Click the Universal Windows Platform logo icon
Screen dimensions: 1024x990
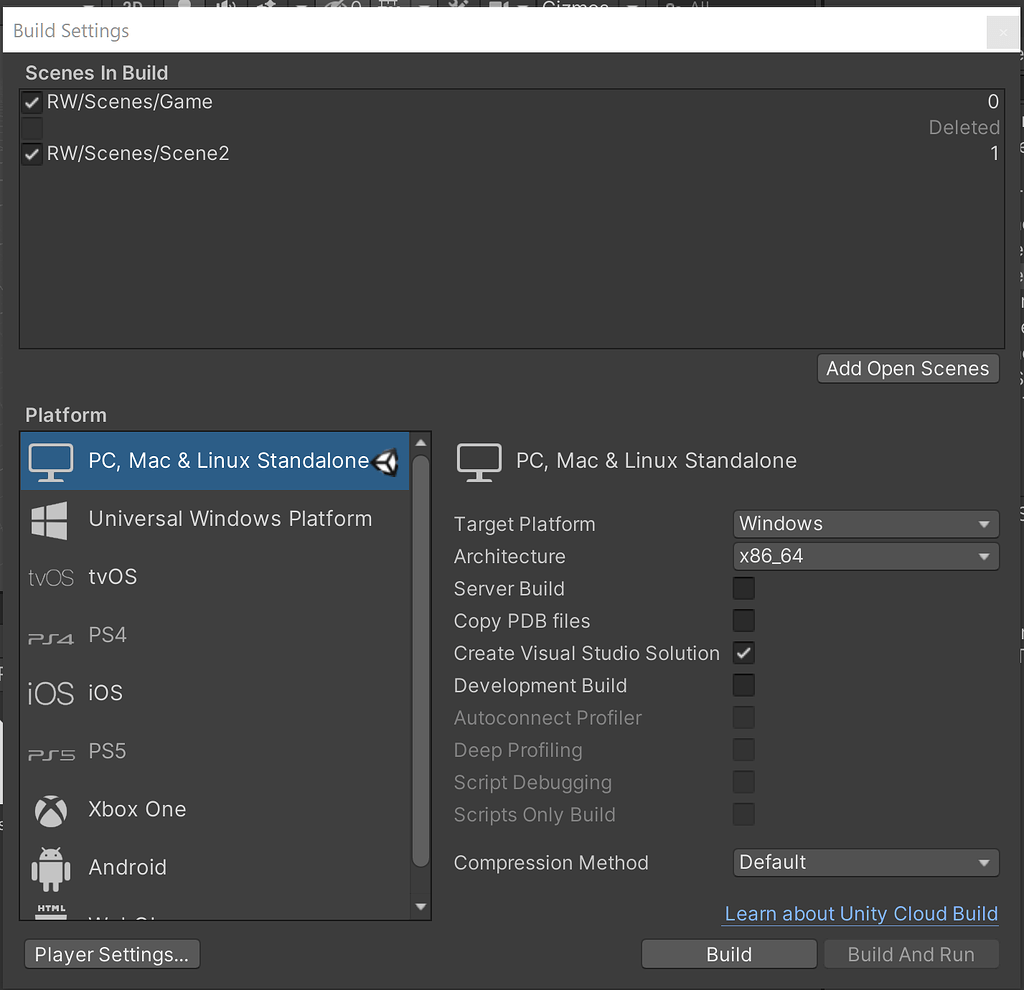click(x=50, y=520)
